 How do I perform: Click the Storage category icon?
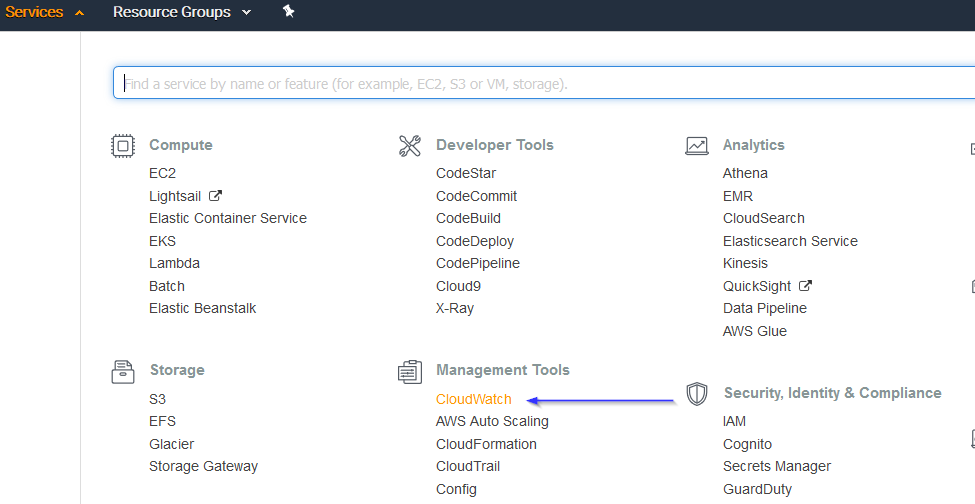tap(122, 372)
